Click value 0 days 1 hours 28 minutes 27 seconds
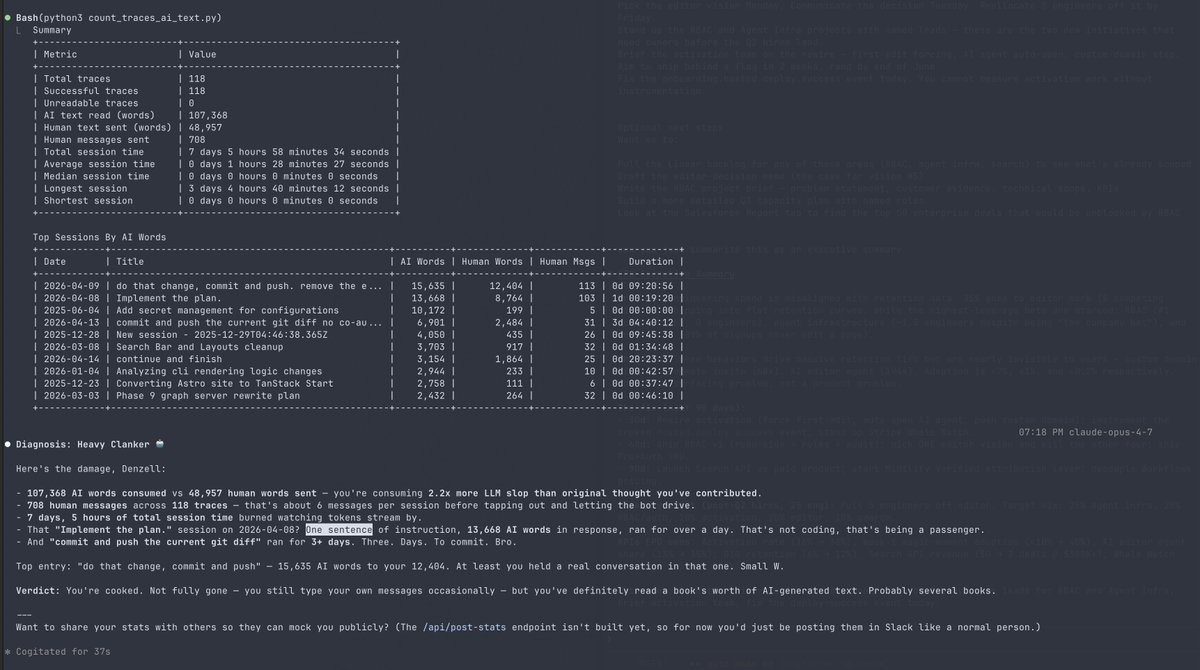The width and height of the screenshot is (1200, 670). (288, 163)
